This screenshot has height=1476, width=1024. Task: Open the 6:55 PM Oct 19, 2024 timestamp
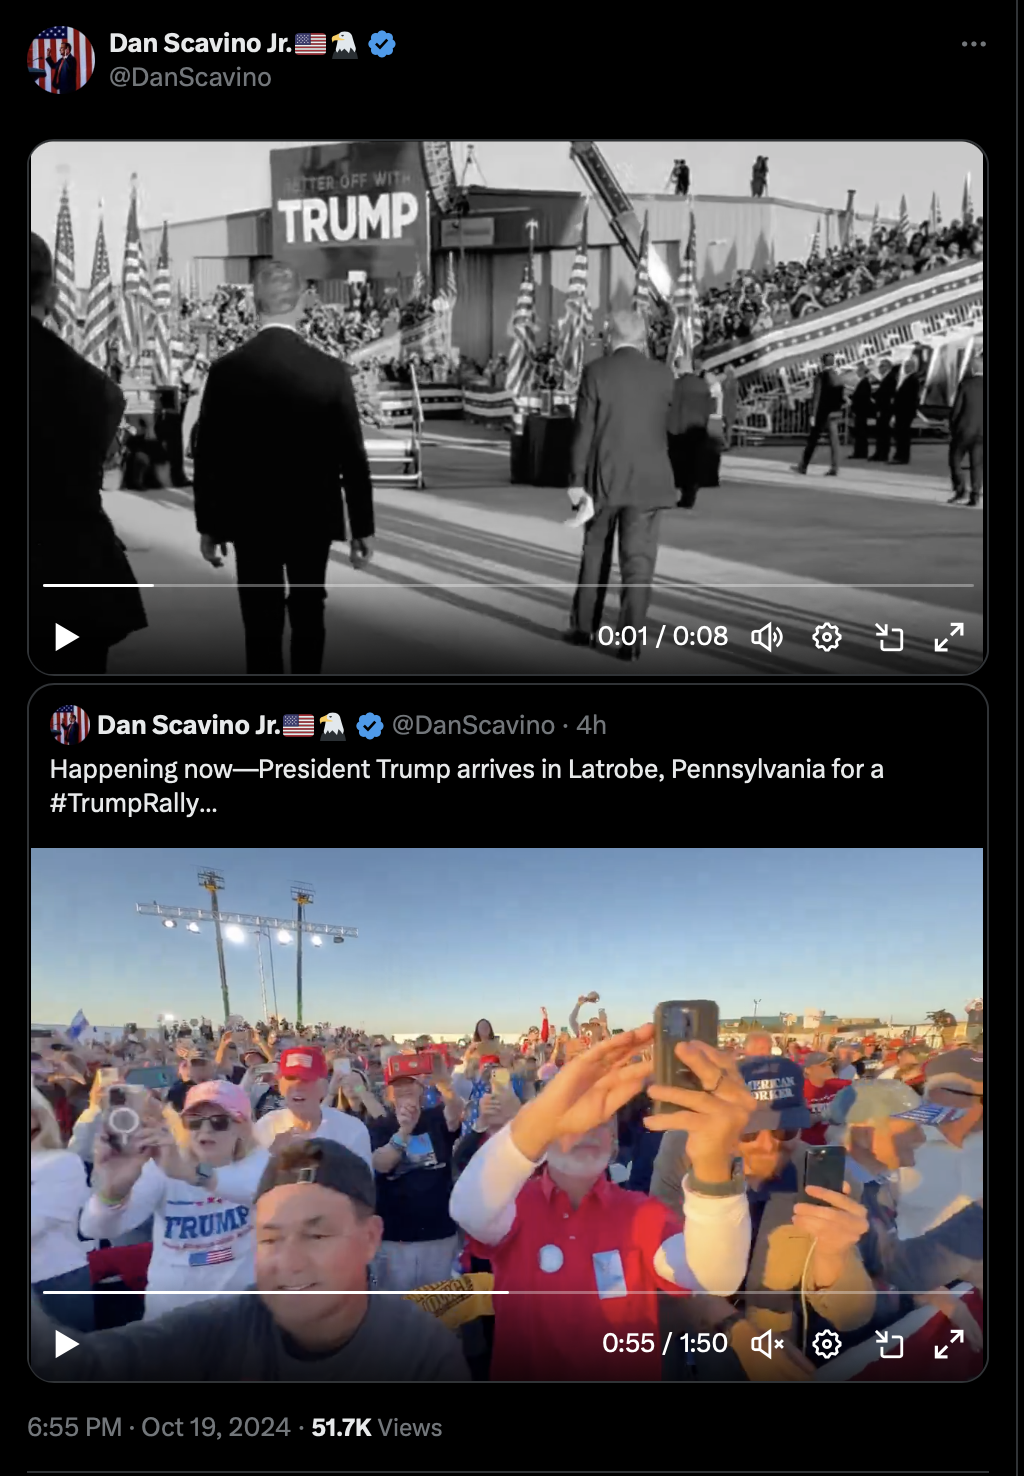[159, 1427]
